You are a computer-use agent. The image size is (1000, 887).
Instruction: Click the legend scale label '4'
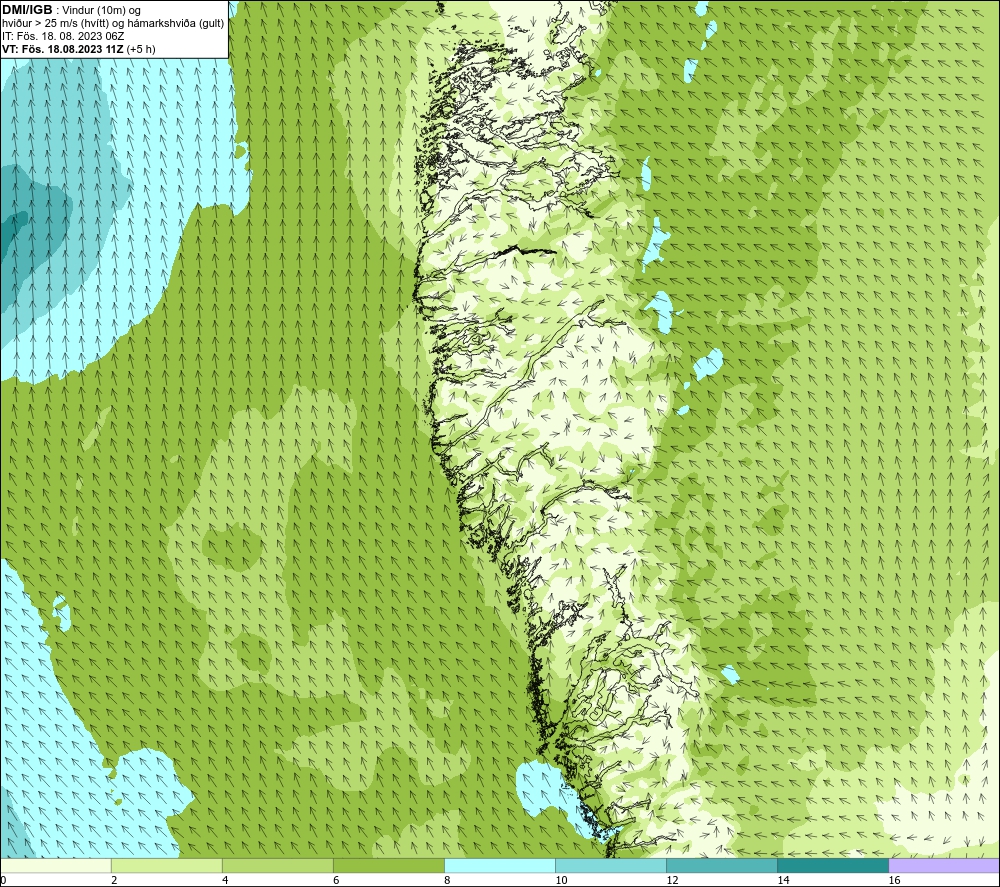click(225, 880)
